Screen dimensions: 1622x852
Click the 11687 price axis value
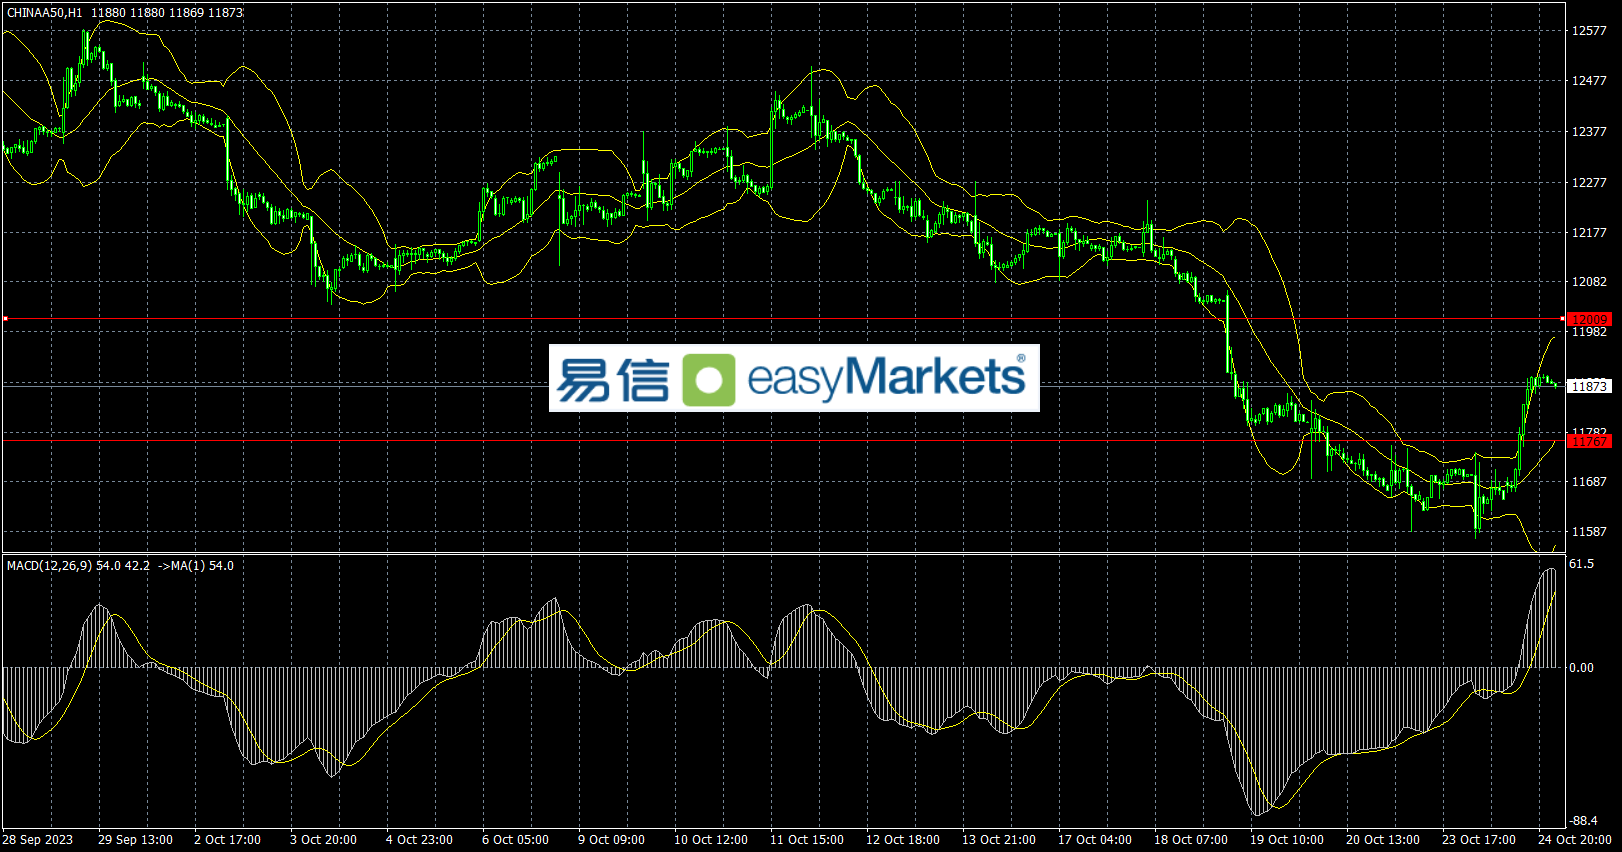[1590, 482]
